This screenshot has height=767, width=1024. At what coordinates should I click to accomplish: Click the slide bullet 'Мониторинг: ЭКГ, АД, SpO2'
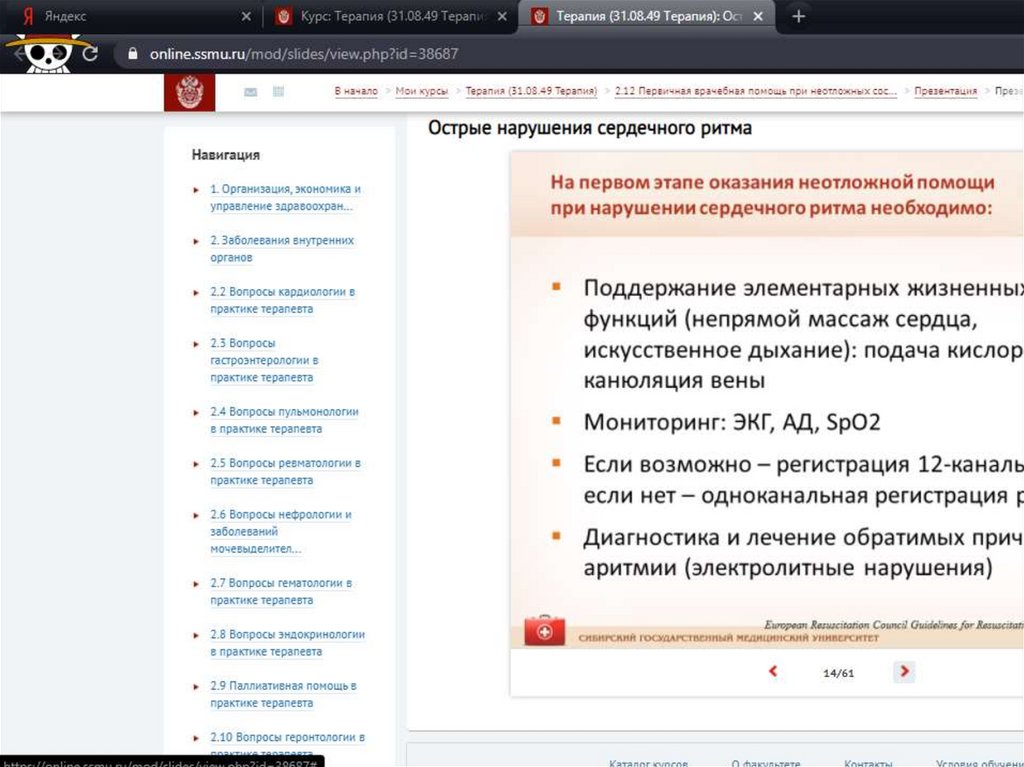[x=731, y=423]
